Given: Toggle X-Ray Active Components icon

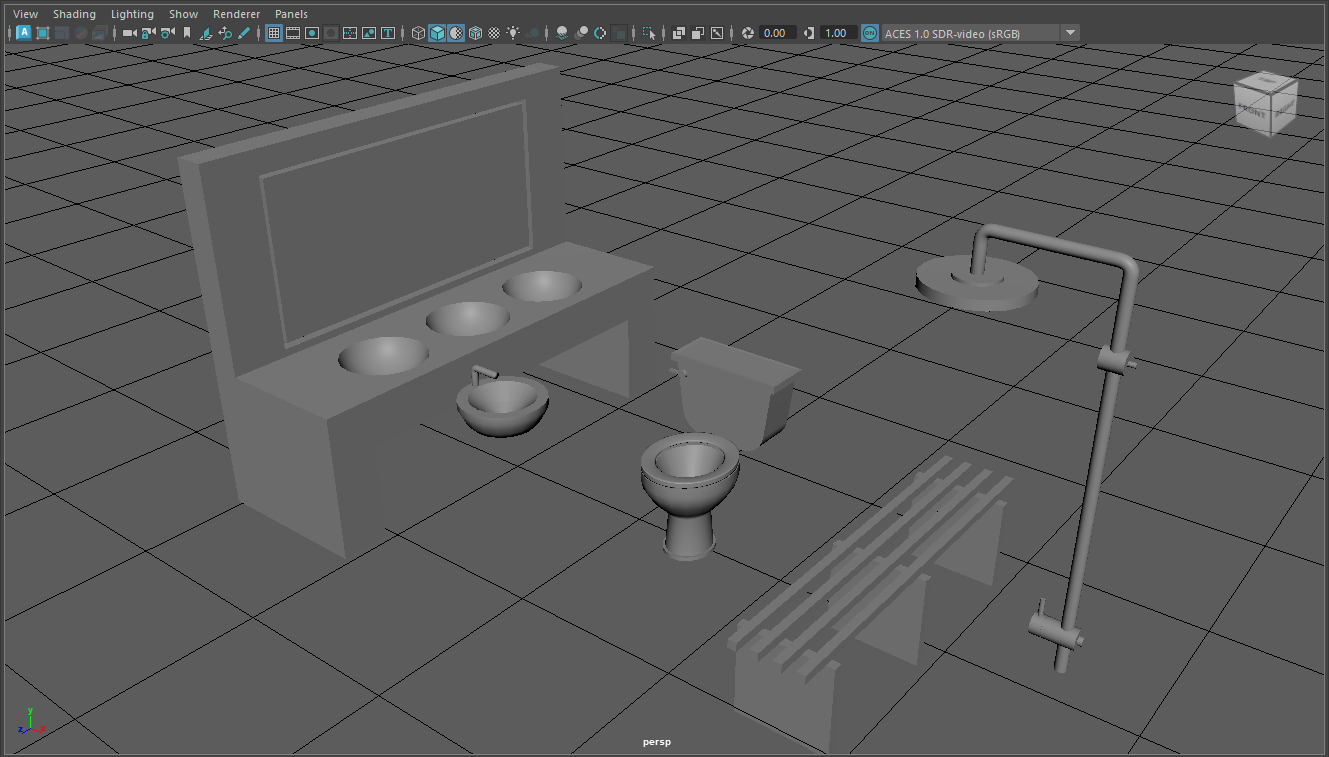Looking at the screenshot, I should pos(698,33).
